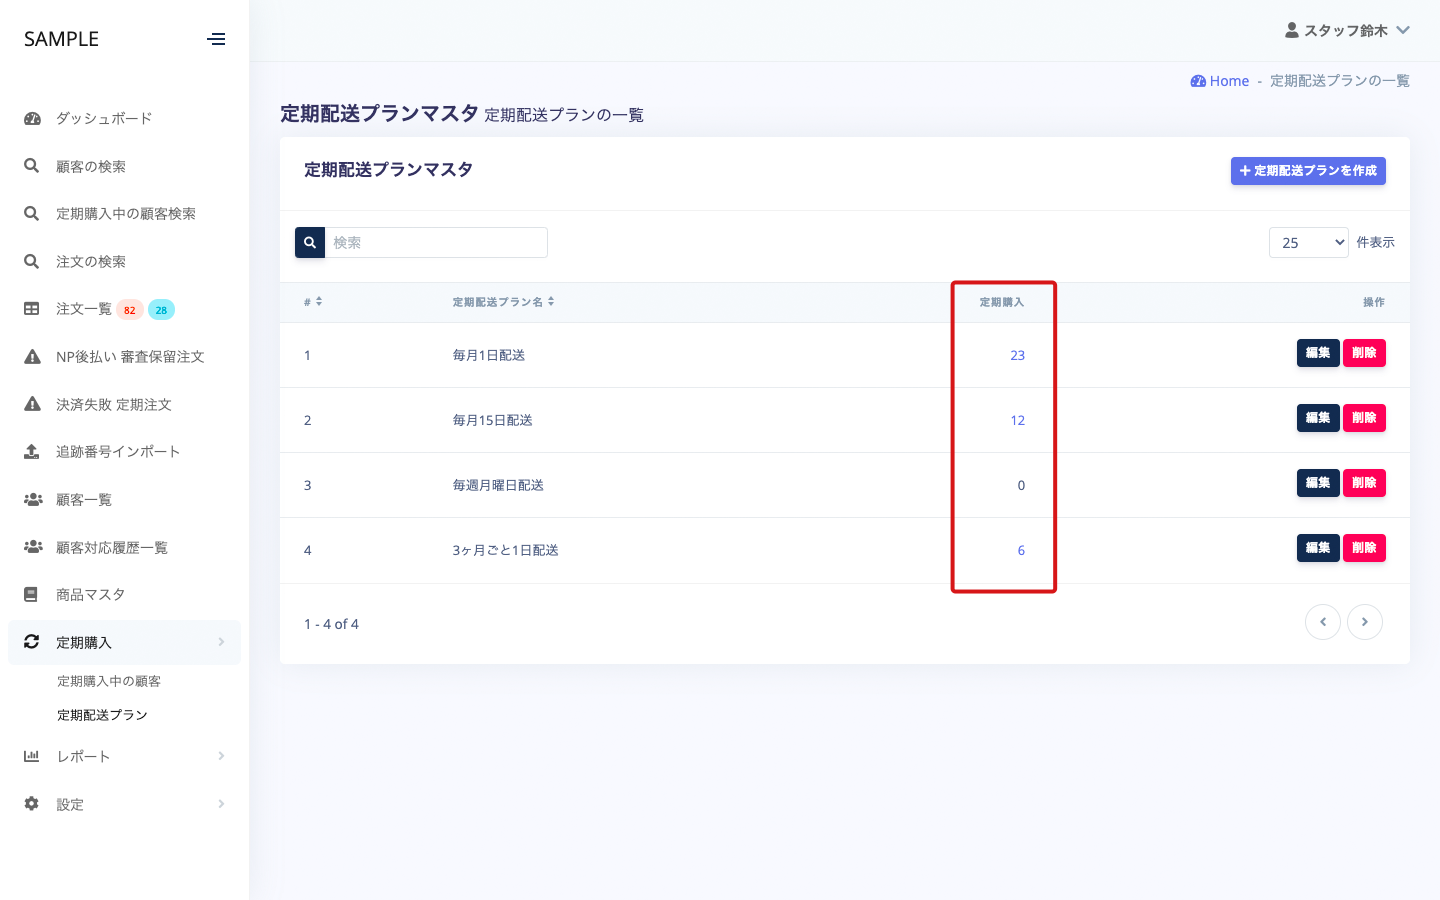This screenshot has width=1440, height=900.
Task: Open 追跡番号インポート upload page
Action: click(x=117, y=452)
